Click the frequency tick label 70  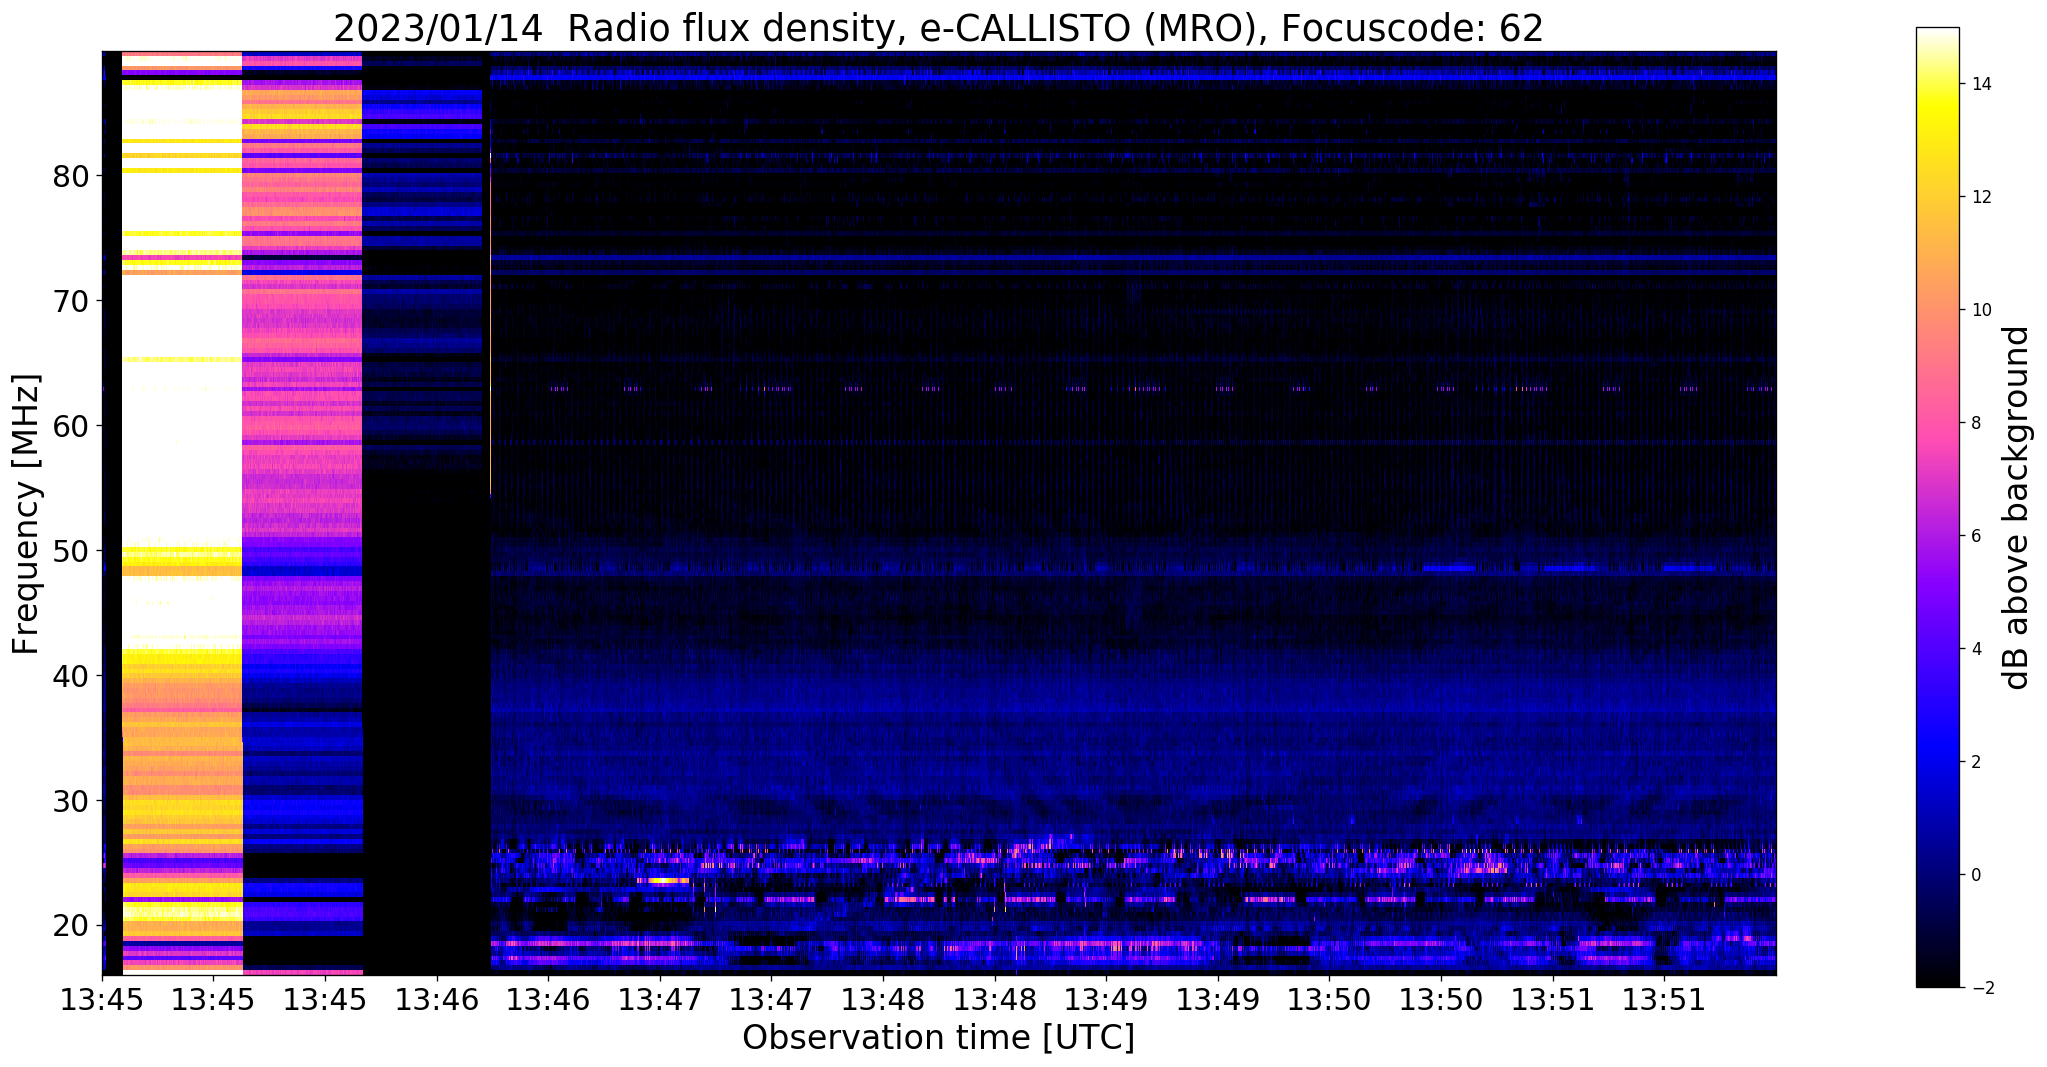tap(71, 302)
